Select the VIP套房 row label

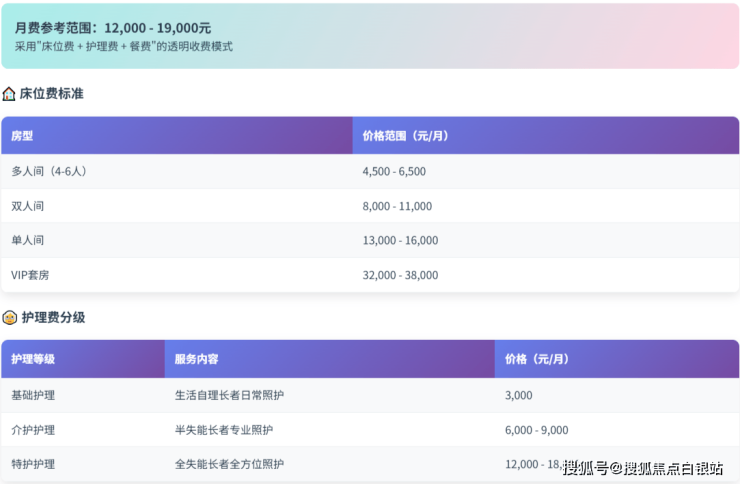coord(31,275)
